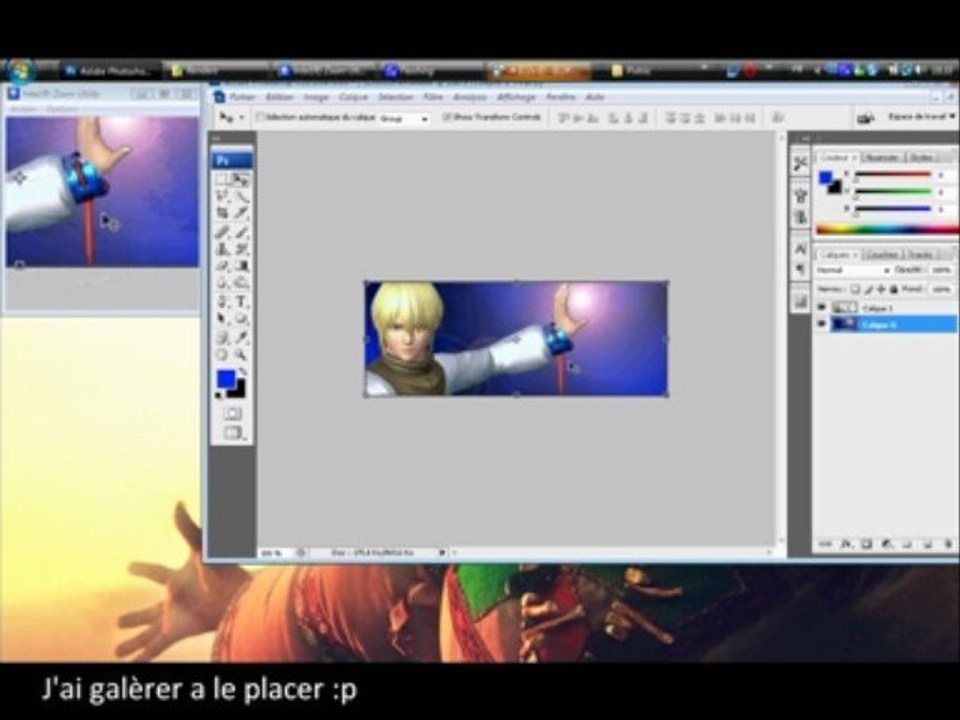
Task: Pick a color from the spectrum ramp
Action: 887,230
